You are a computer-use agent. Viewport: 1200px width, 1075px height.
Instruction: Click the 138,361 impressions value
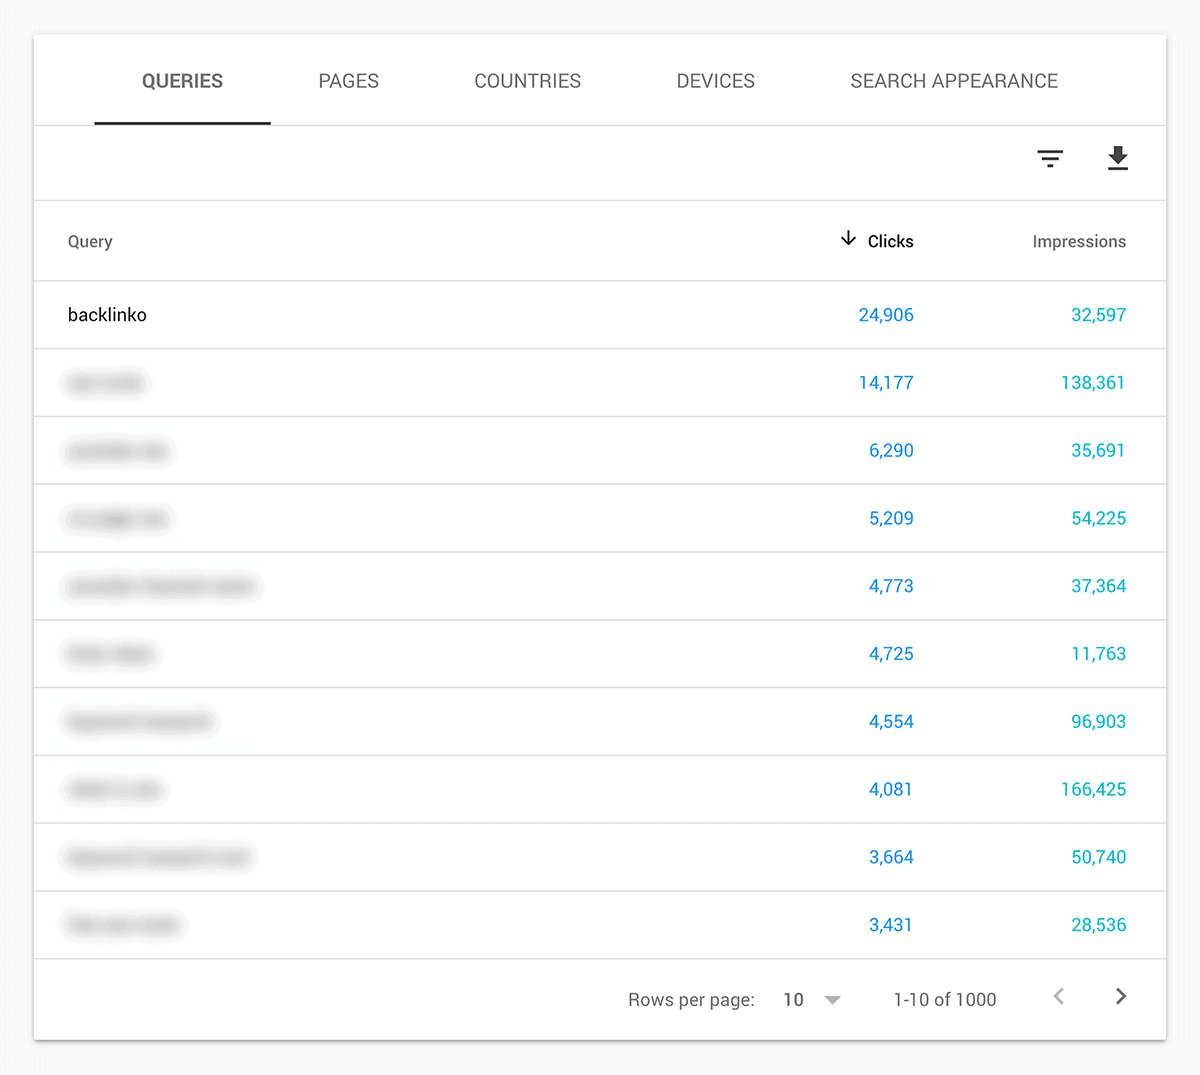(1093, 383)
